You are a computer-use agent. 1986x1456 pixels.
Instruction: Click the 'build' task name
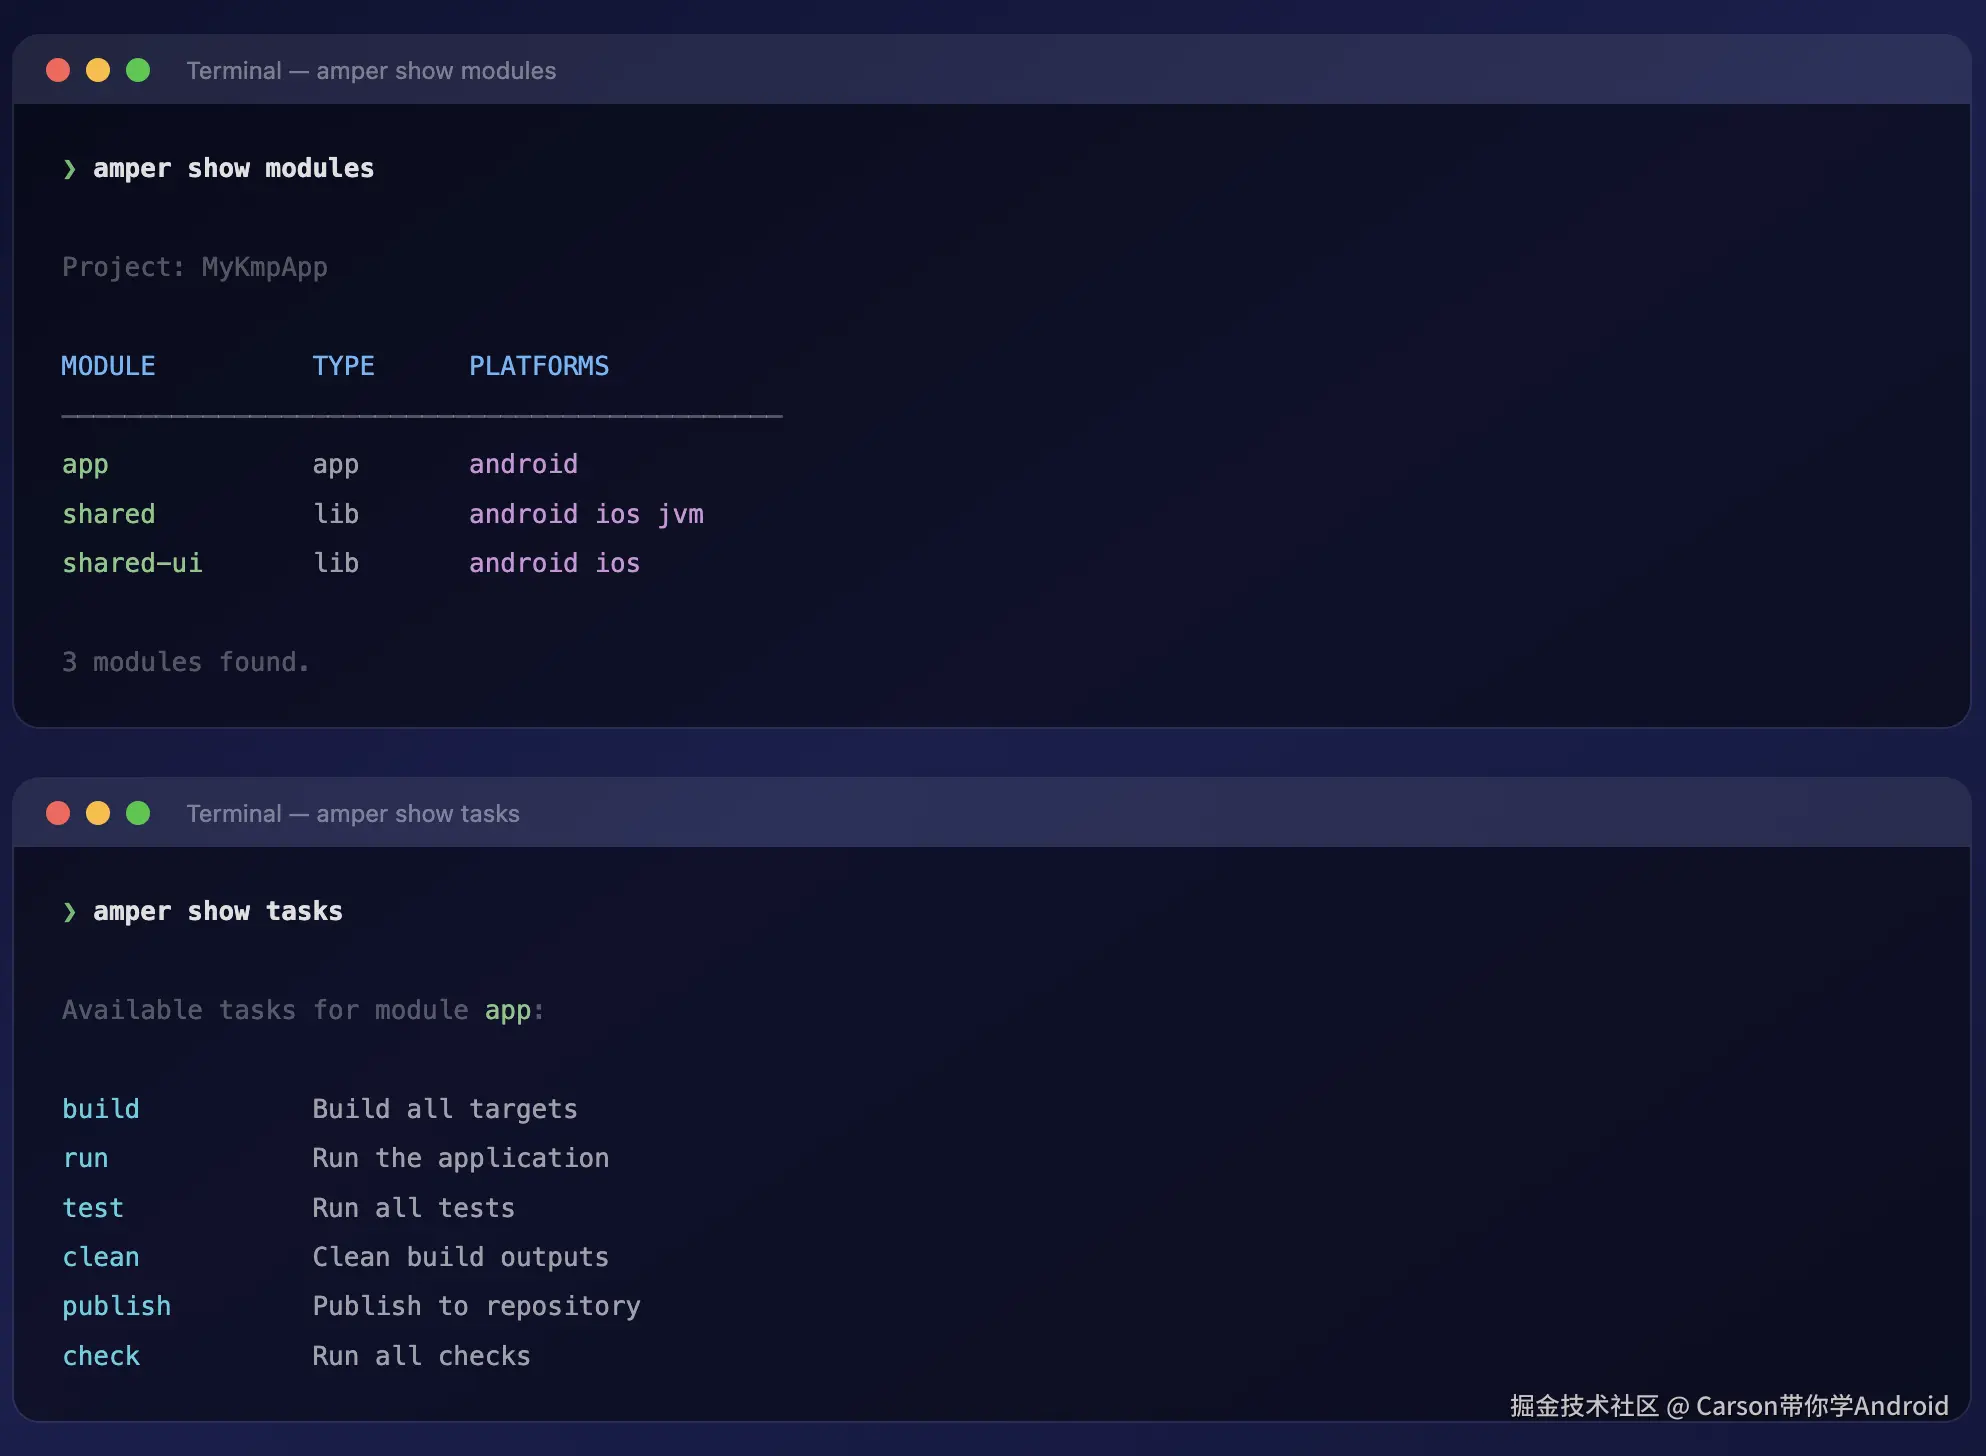(101, 1109)
